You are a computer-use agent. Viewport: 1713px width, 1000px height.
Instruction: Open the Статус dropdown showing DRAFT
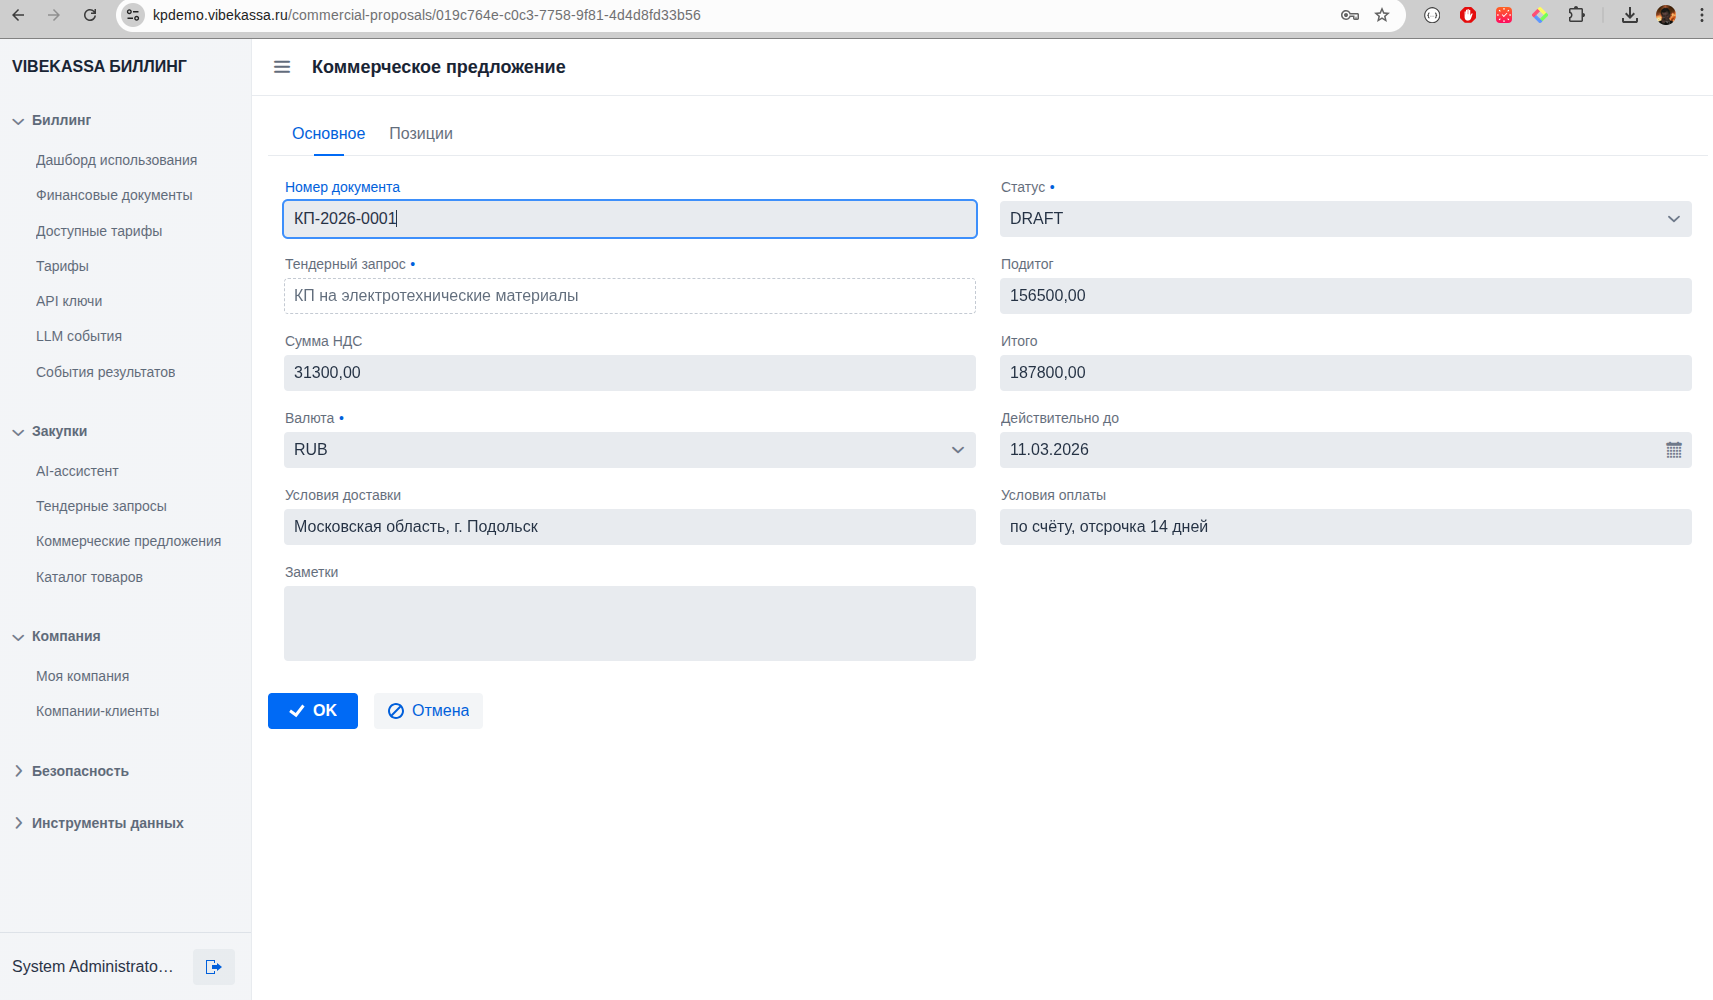tap(1345, 219)
